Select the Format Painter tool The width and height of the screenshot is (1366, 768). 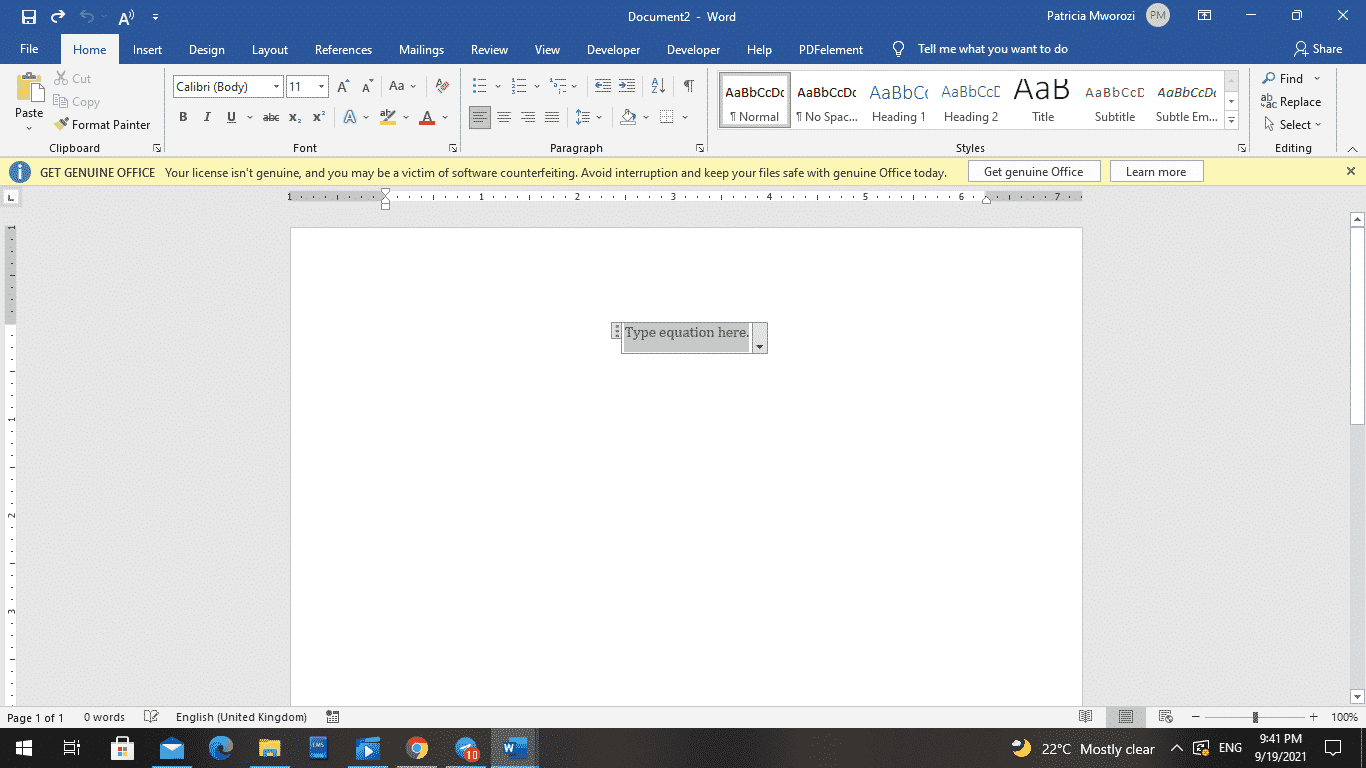(x=104, y=124)
